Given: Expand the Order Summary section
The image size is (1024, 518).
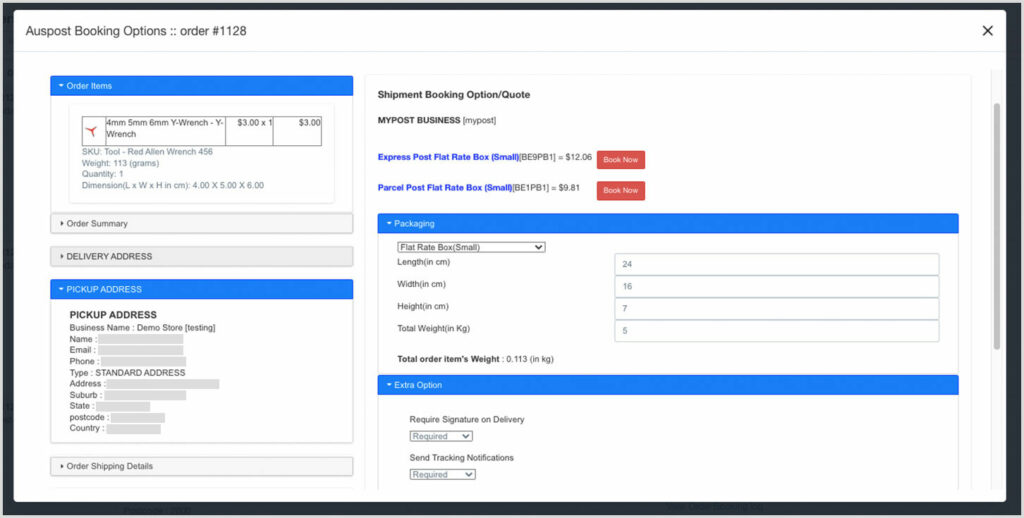Looking at the screenshot, I should (x=202, y=223).
